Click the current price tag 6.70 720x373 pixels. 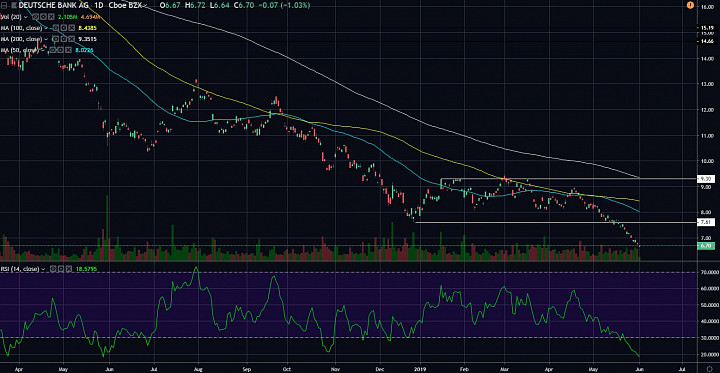(x=705, y=246)
